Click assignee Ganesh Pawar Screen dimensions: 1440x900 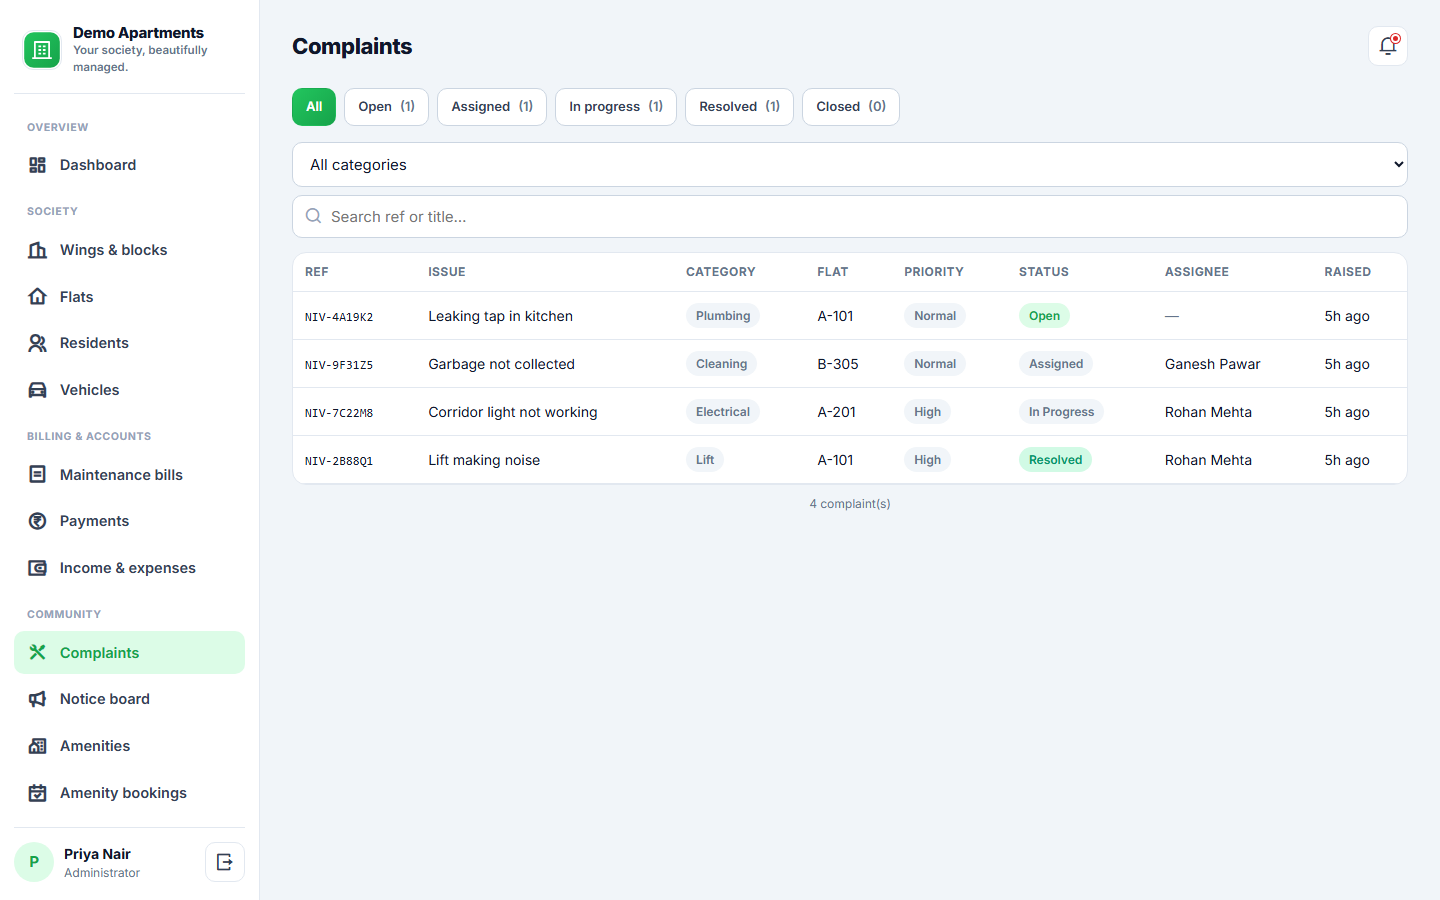(x=1212, y=364)
